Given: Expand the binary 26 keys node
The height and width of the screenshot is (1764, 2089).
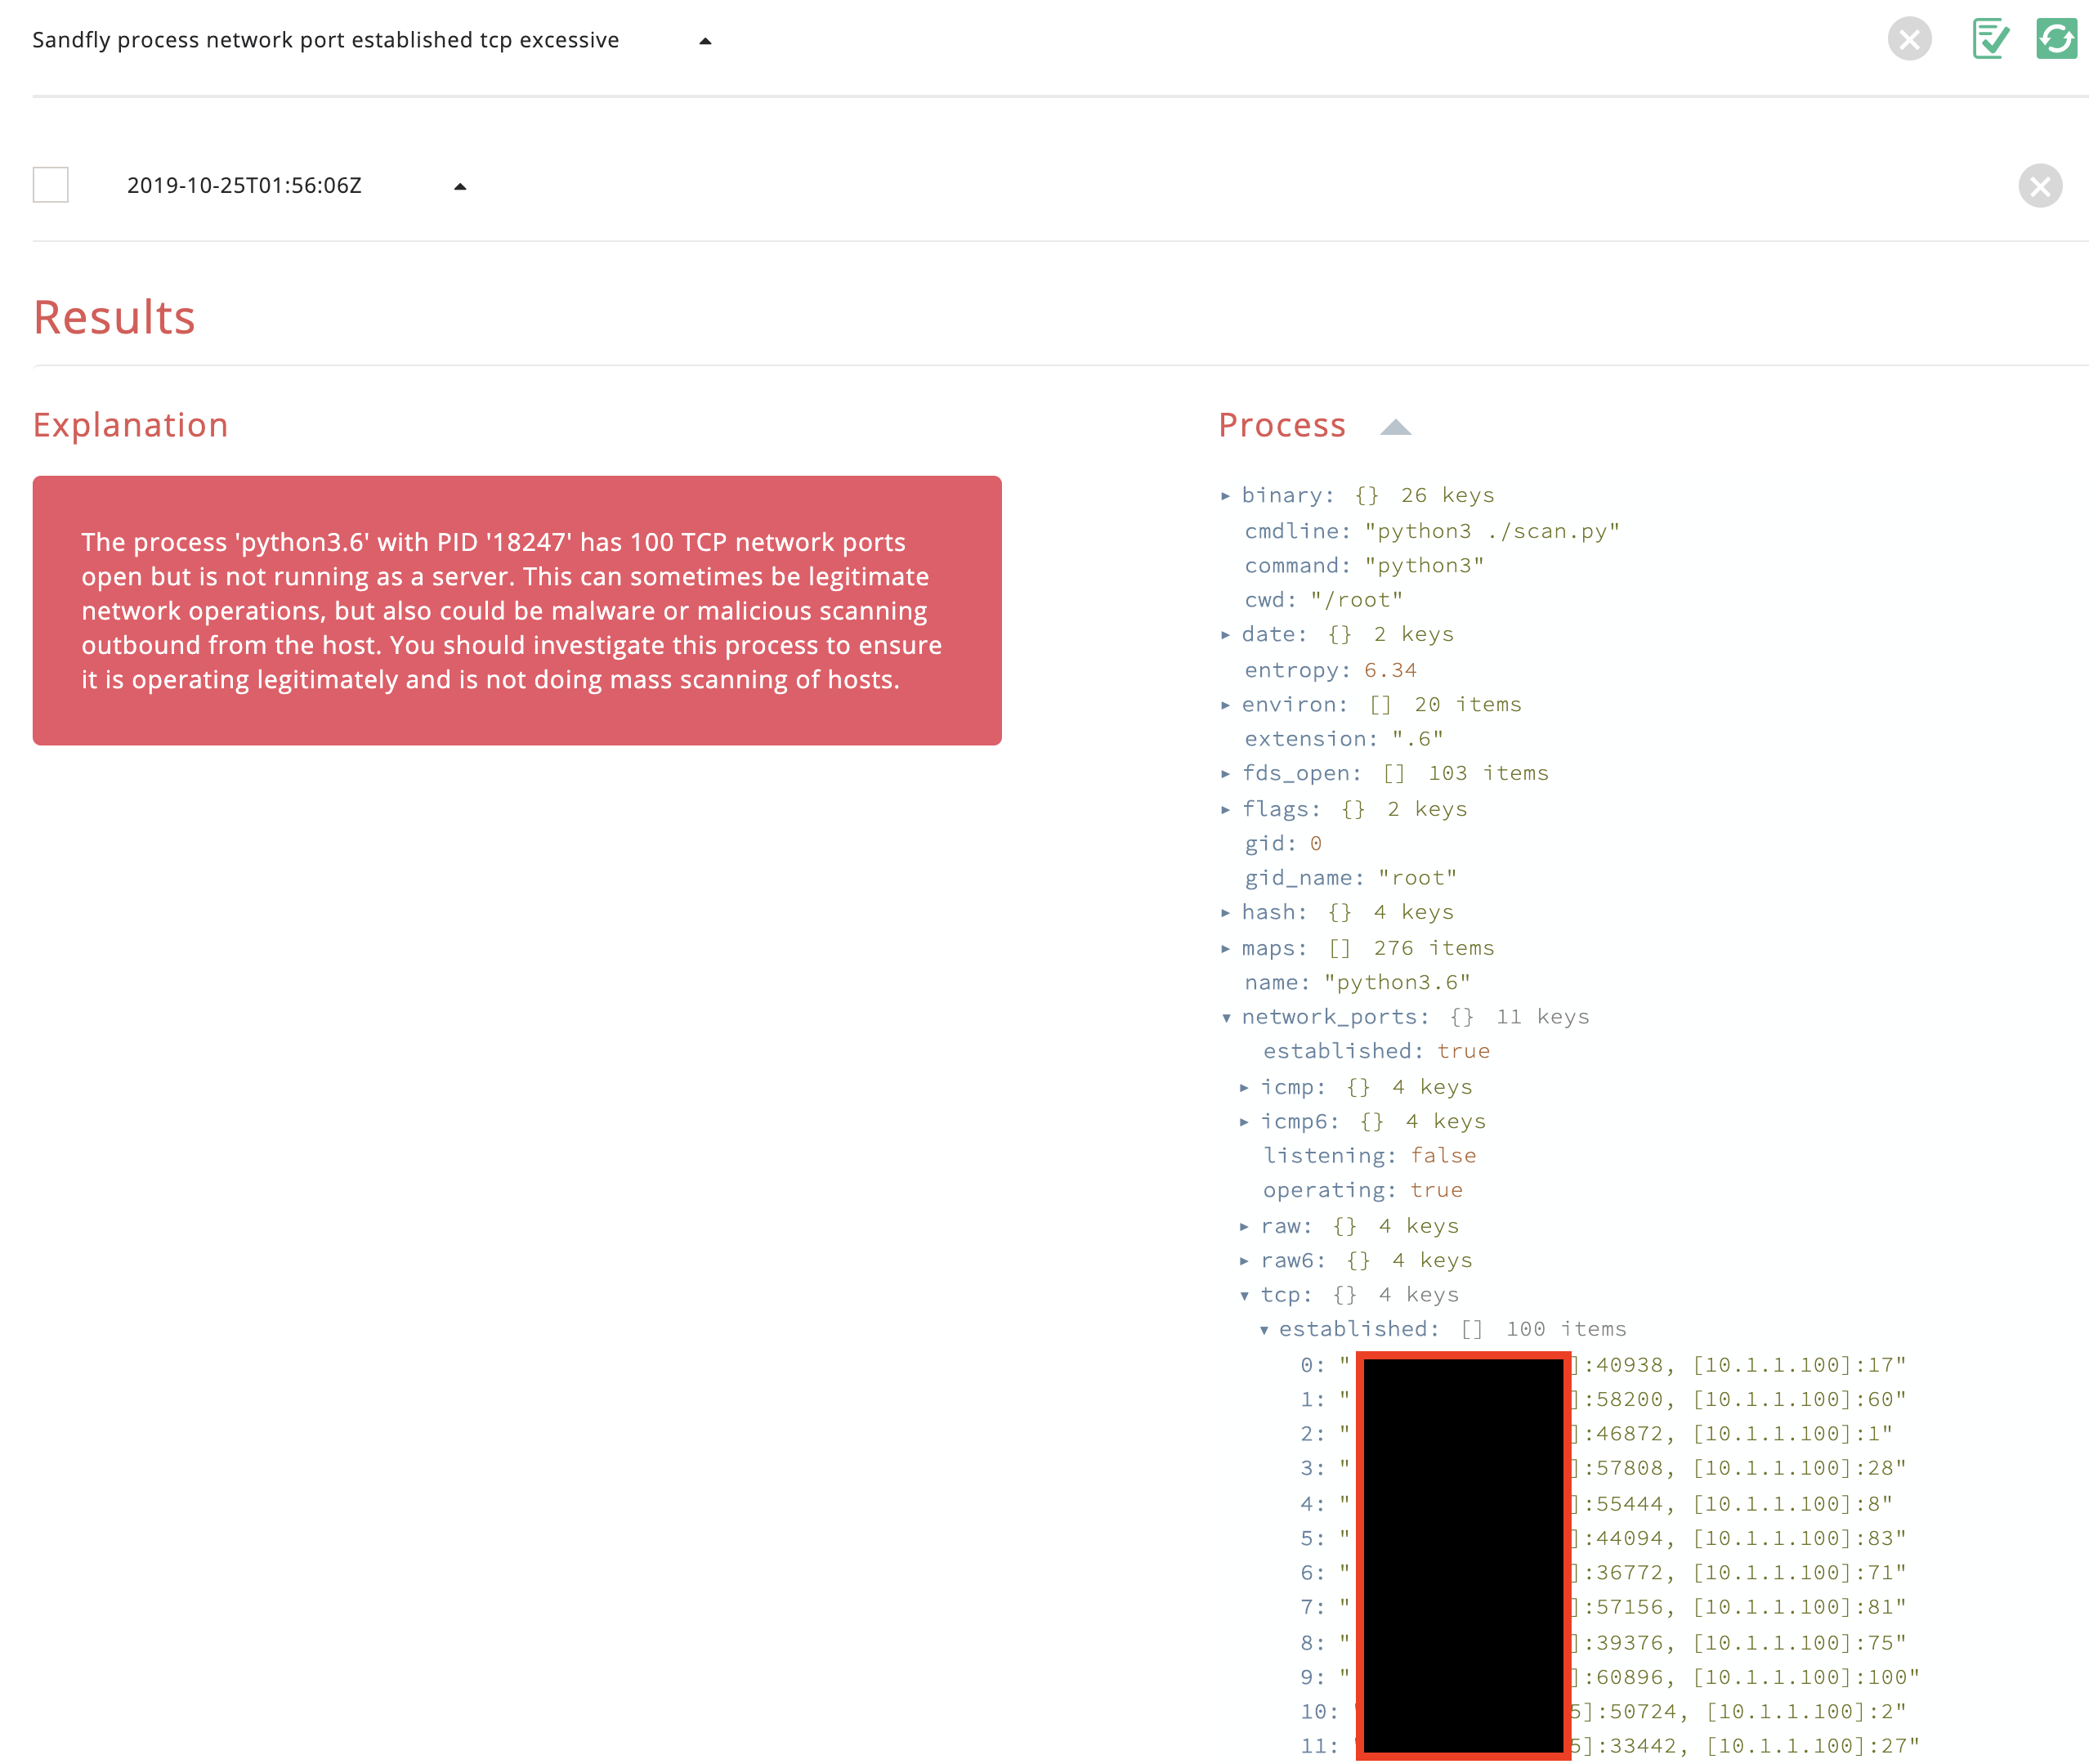Looking at the screenshot, I should point(1225,496).
